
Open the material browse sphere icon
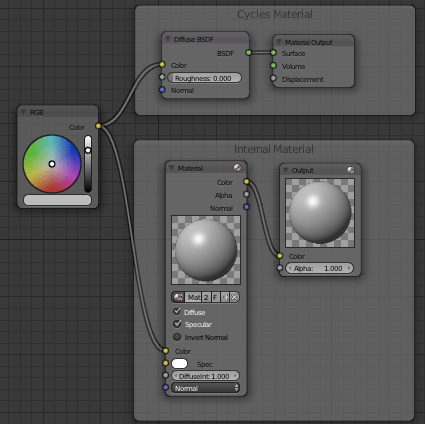pyautogui.click(x=178, y=297)
